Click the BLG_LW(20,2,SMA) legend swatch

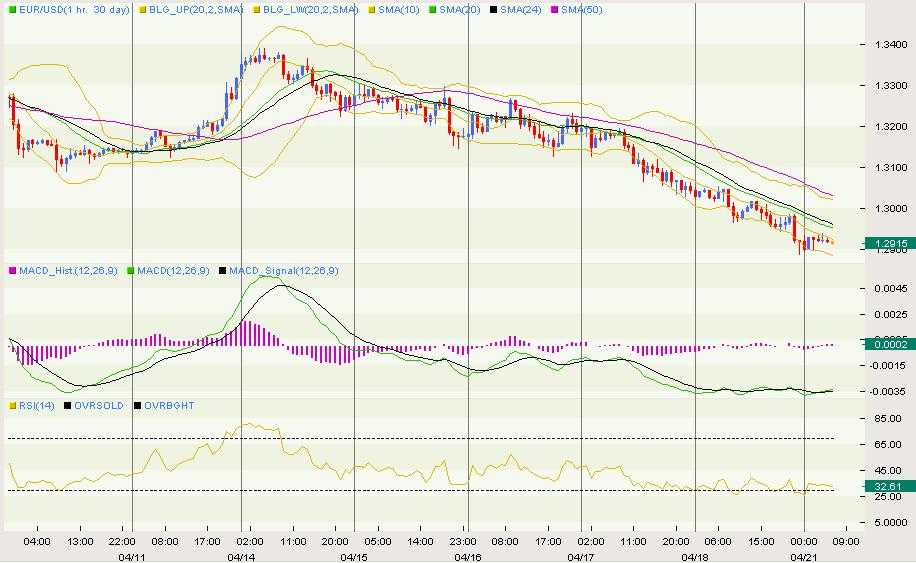pyautogui.click(x=256, y=10)
